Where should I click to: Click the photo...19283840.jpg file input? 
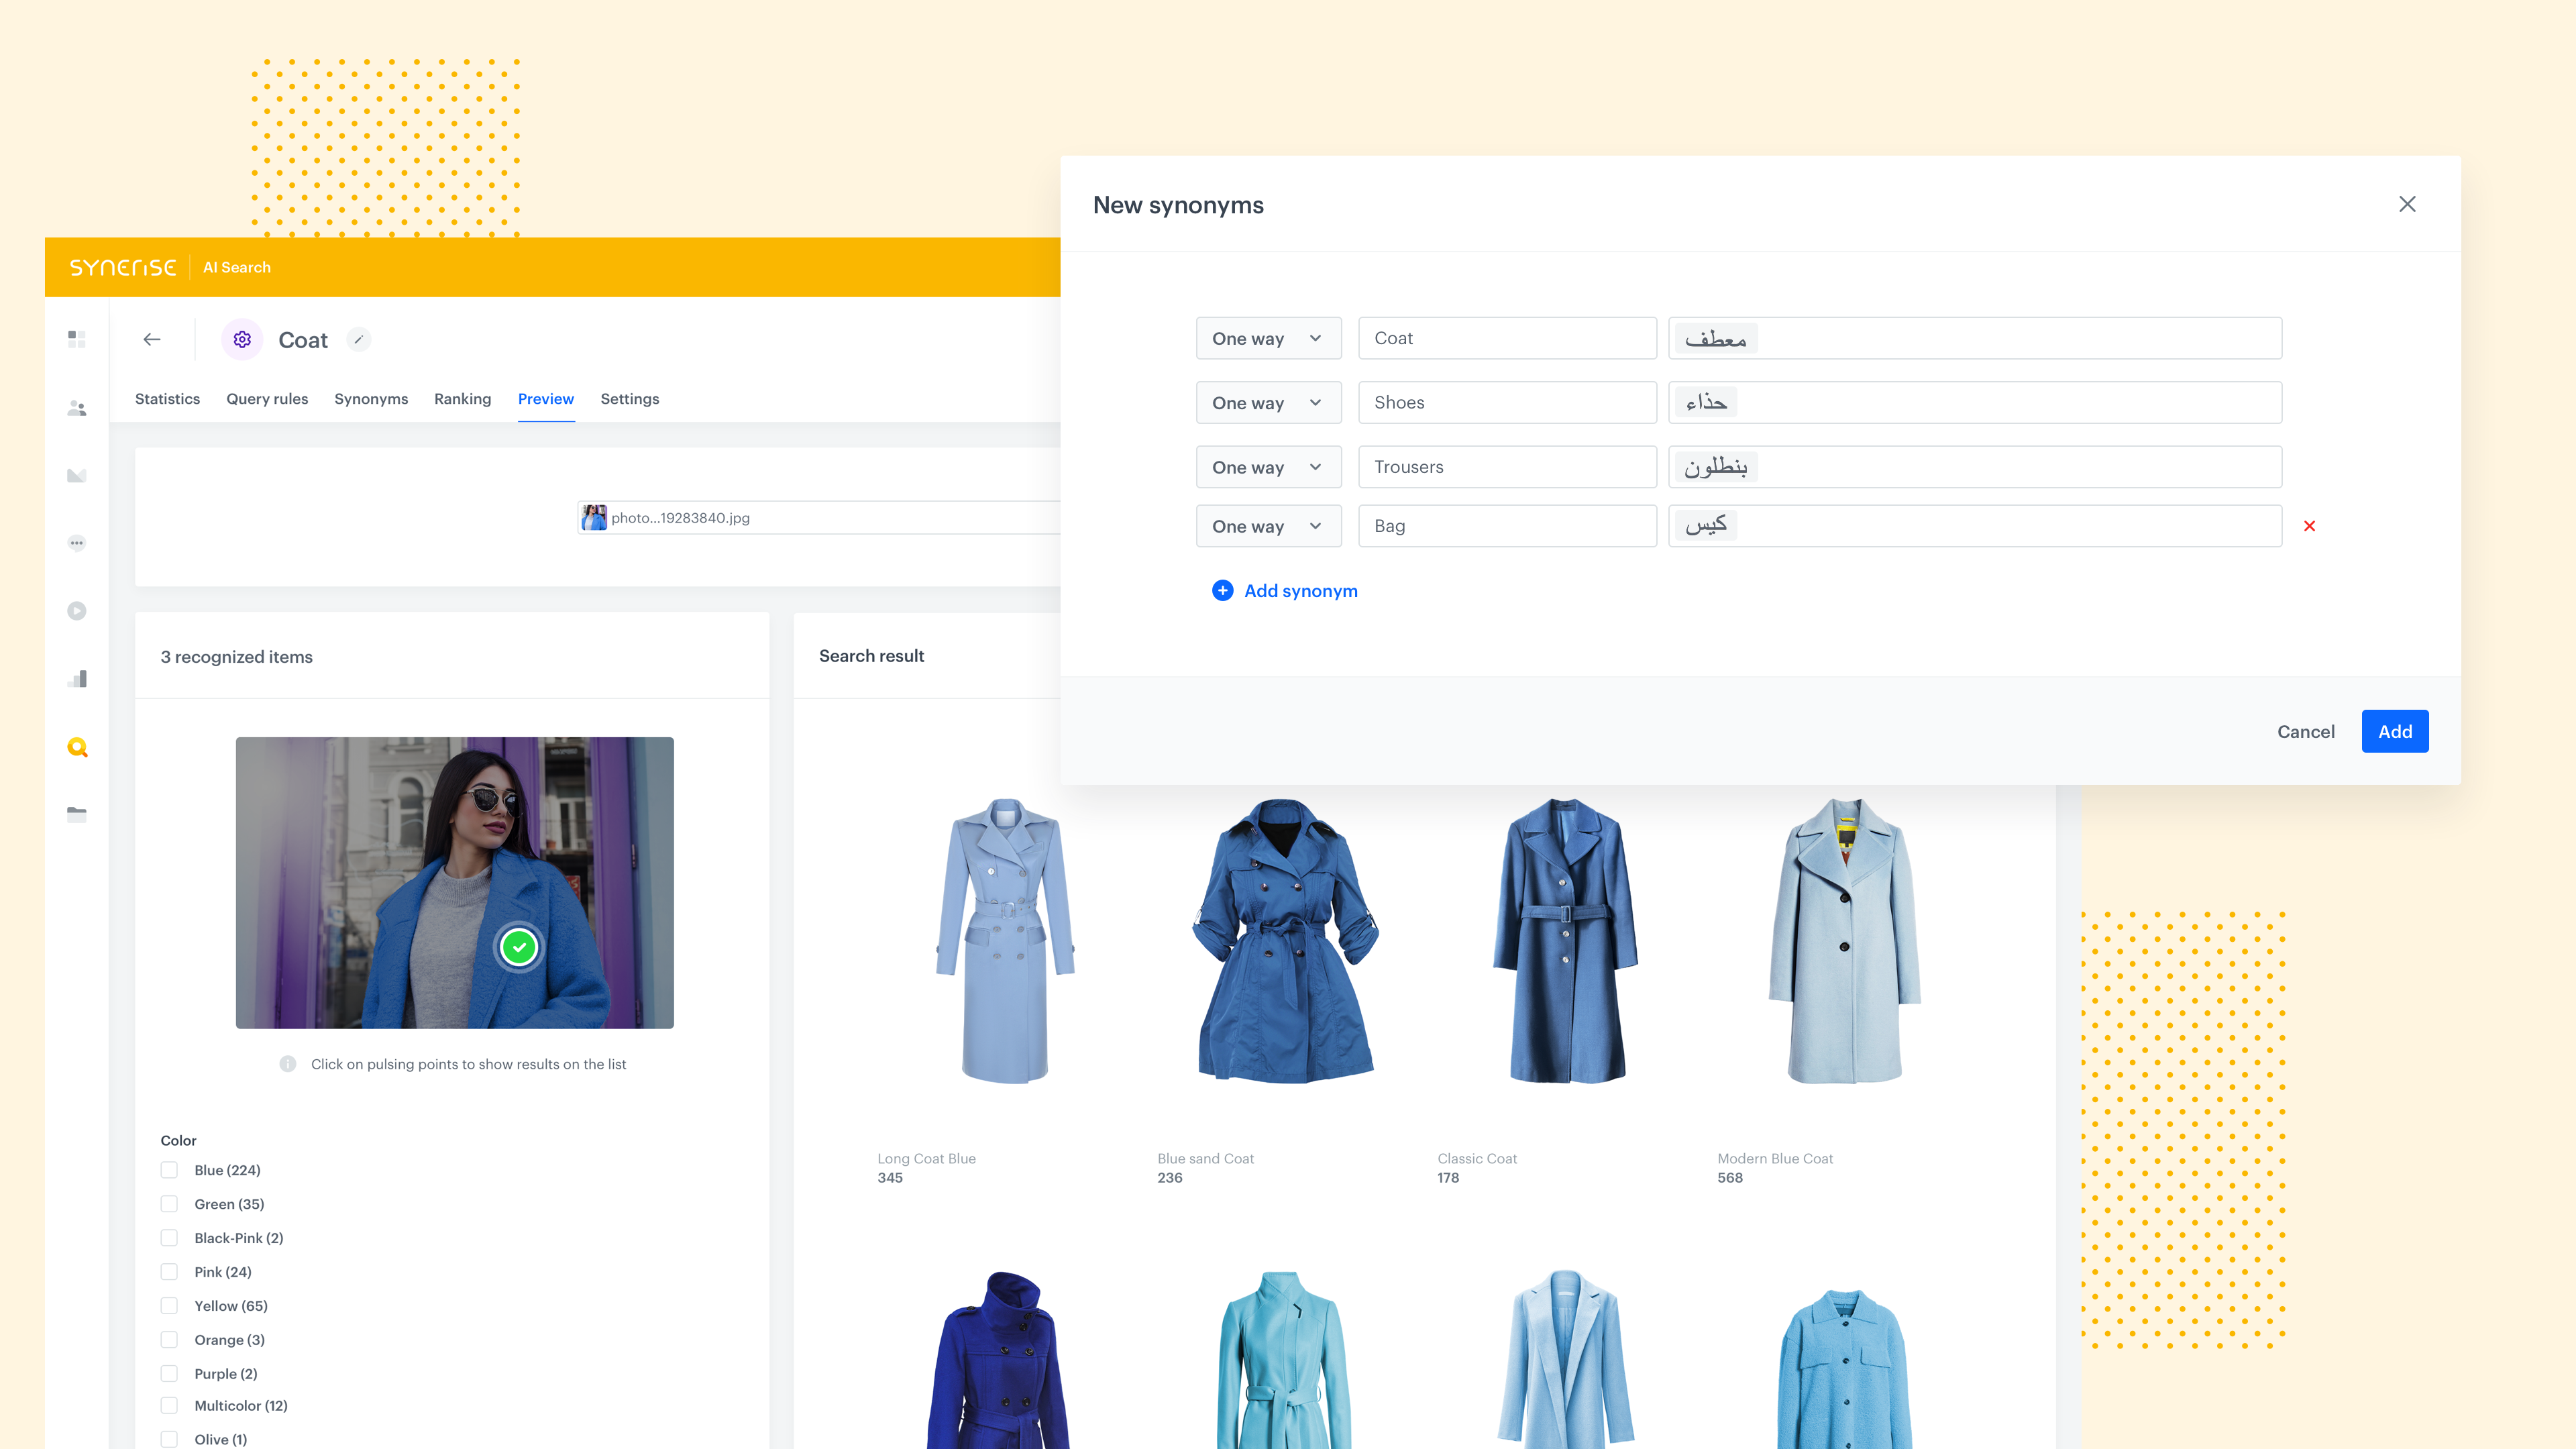tap(820, 518)
